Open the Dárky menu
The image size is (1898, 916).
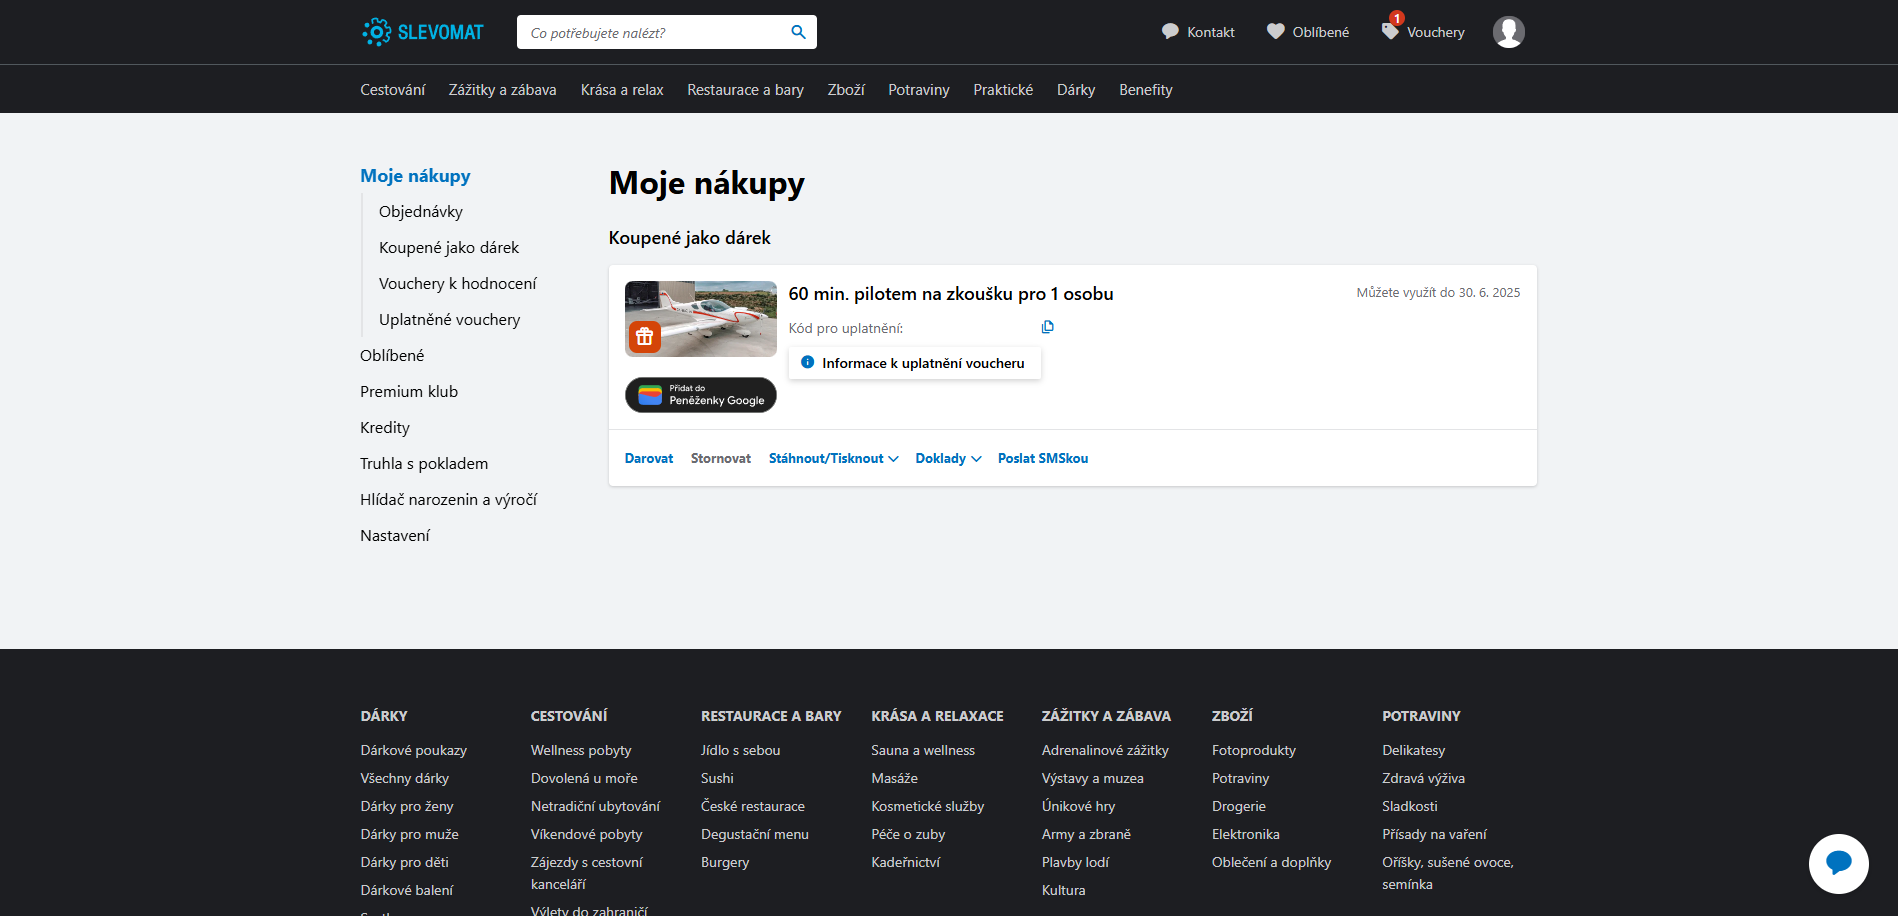click(1076, 90)
